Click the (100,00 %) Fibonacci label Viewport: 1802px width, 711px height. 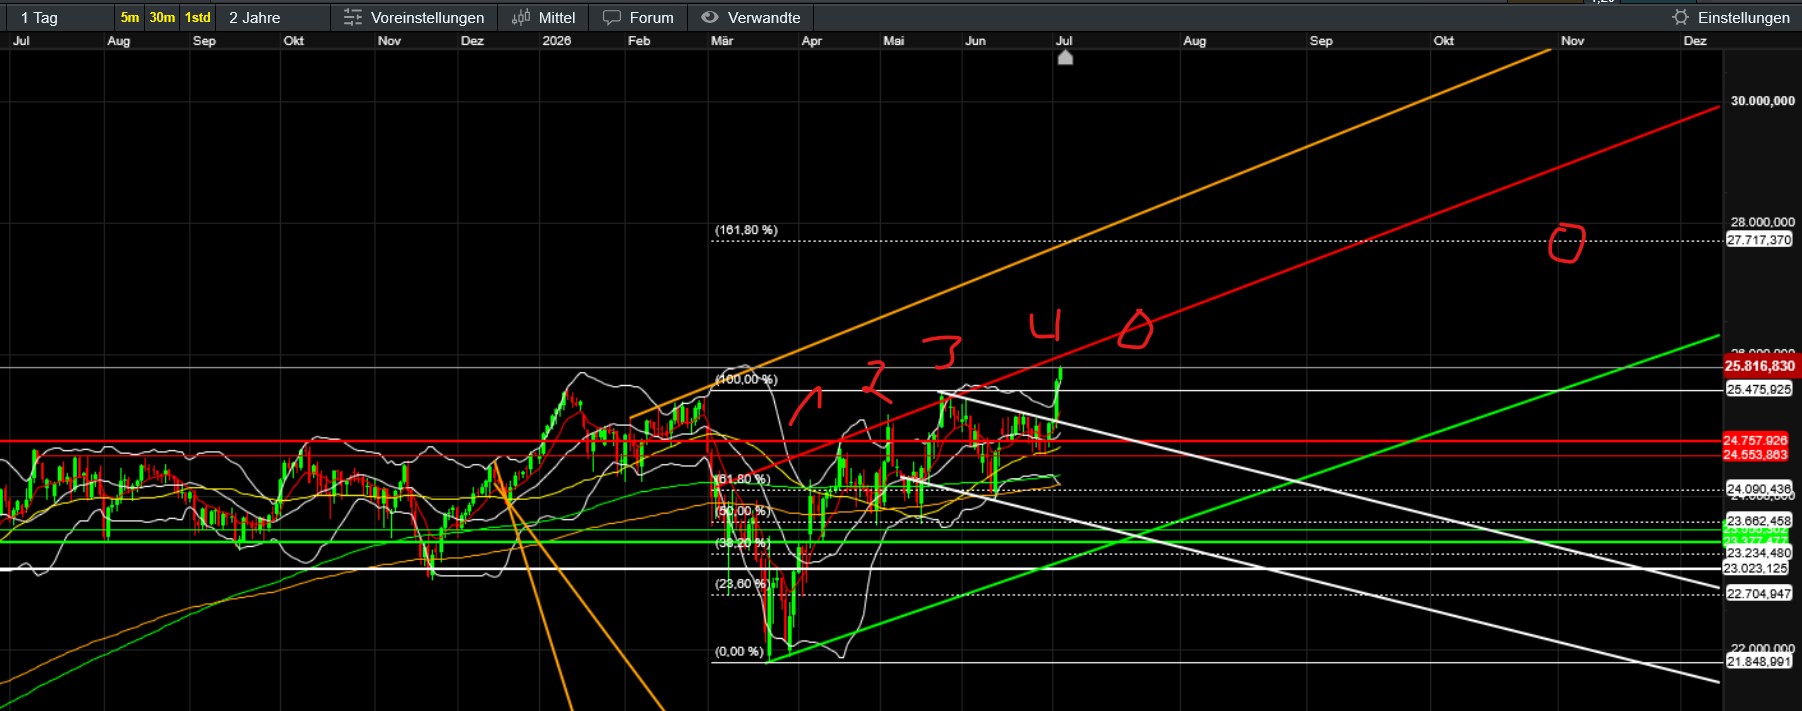[746, 379]
